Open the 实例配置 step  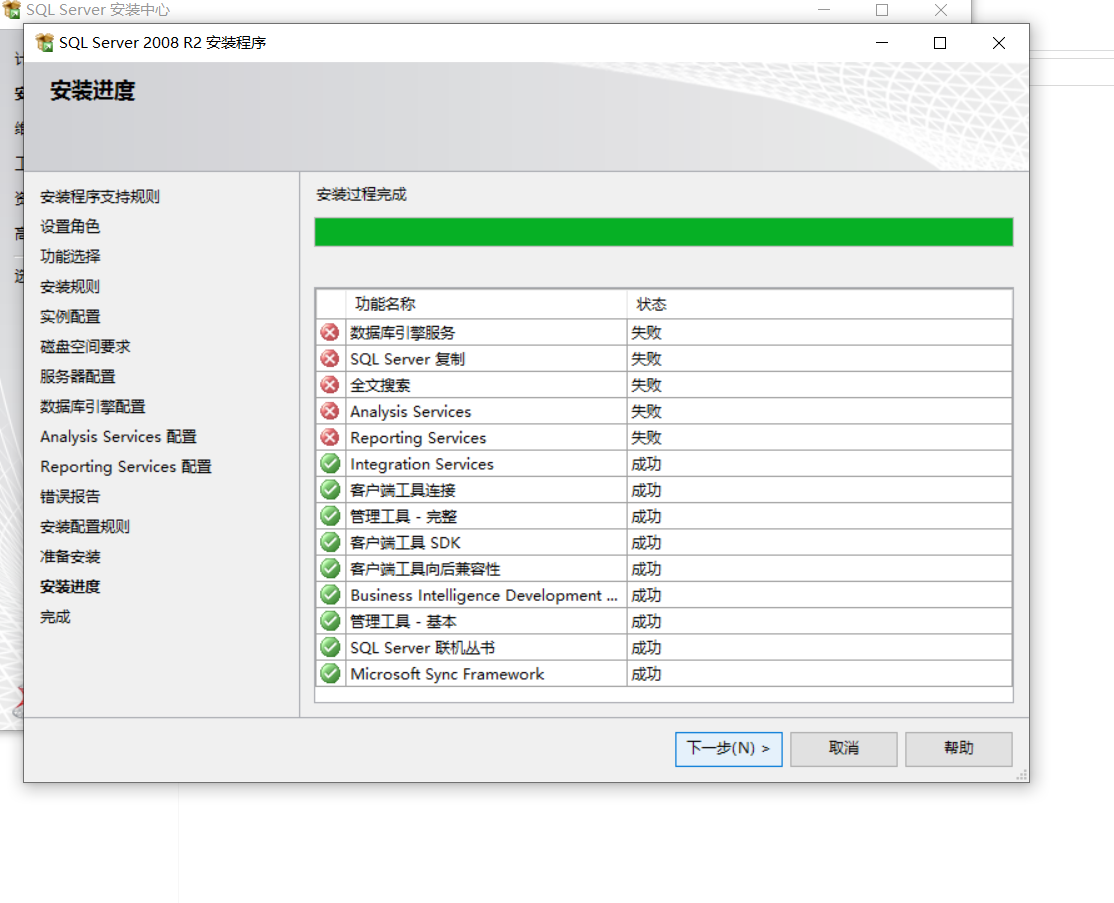pos(70,317)
